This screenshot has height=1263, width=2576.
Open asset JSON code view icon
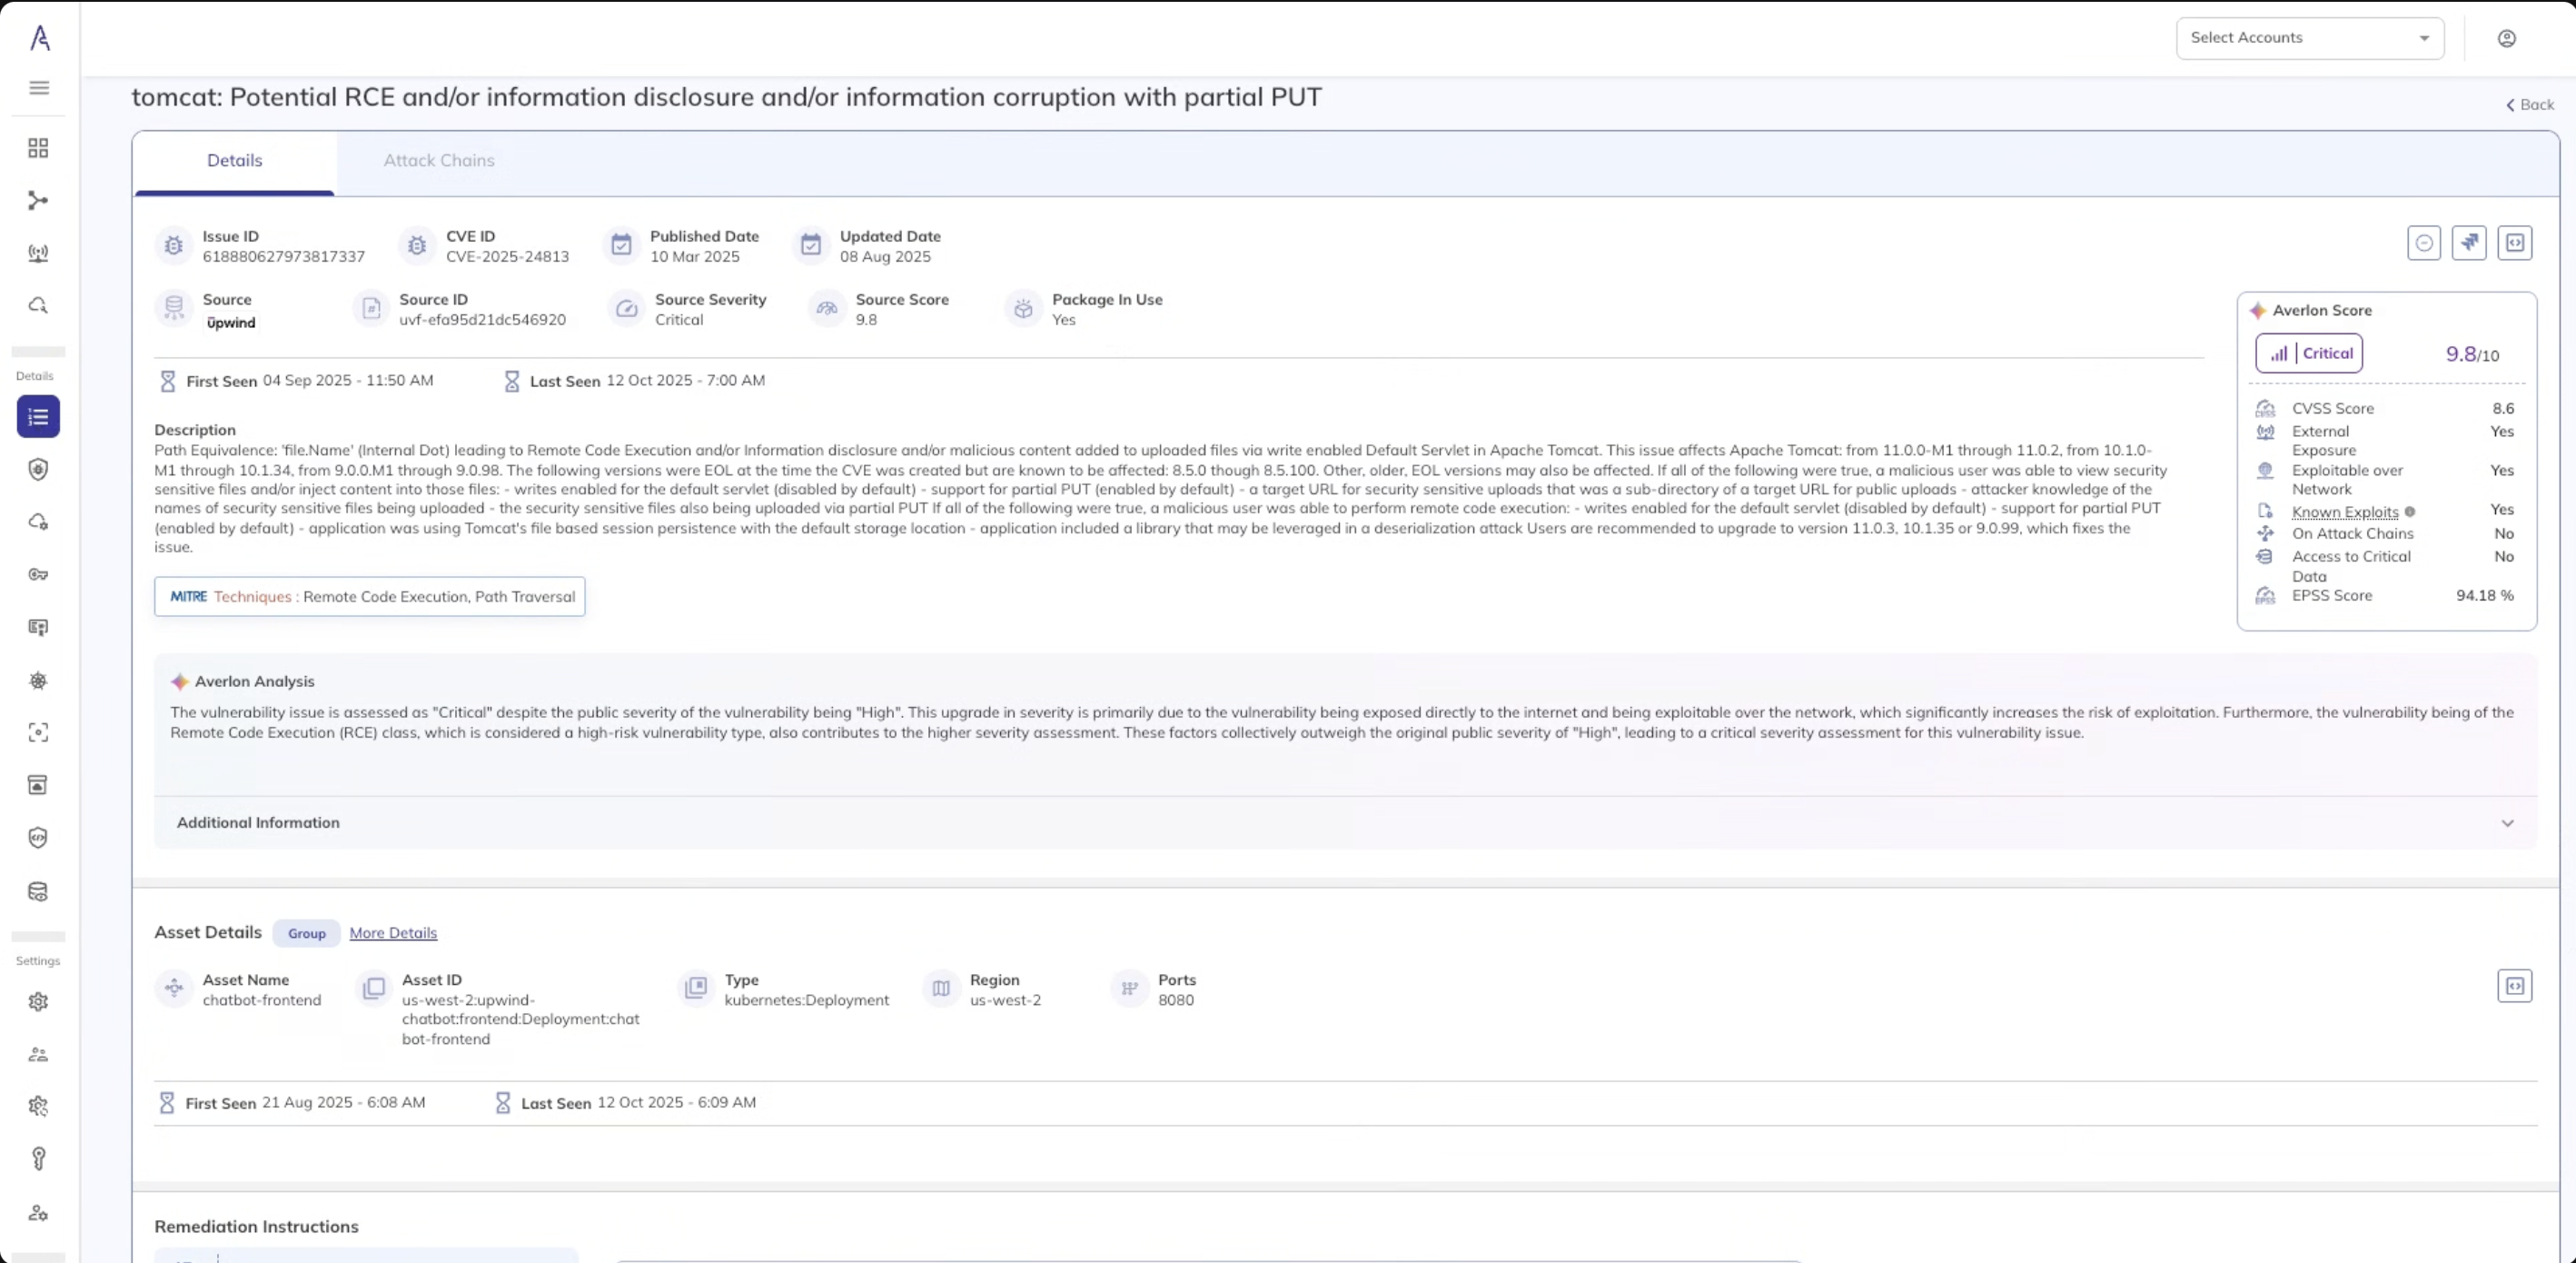(x=2514, y=986)
